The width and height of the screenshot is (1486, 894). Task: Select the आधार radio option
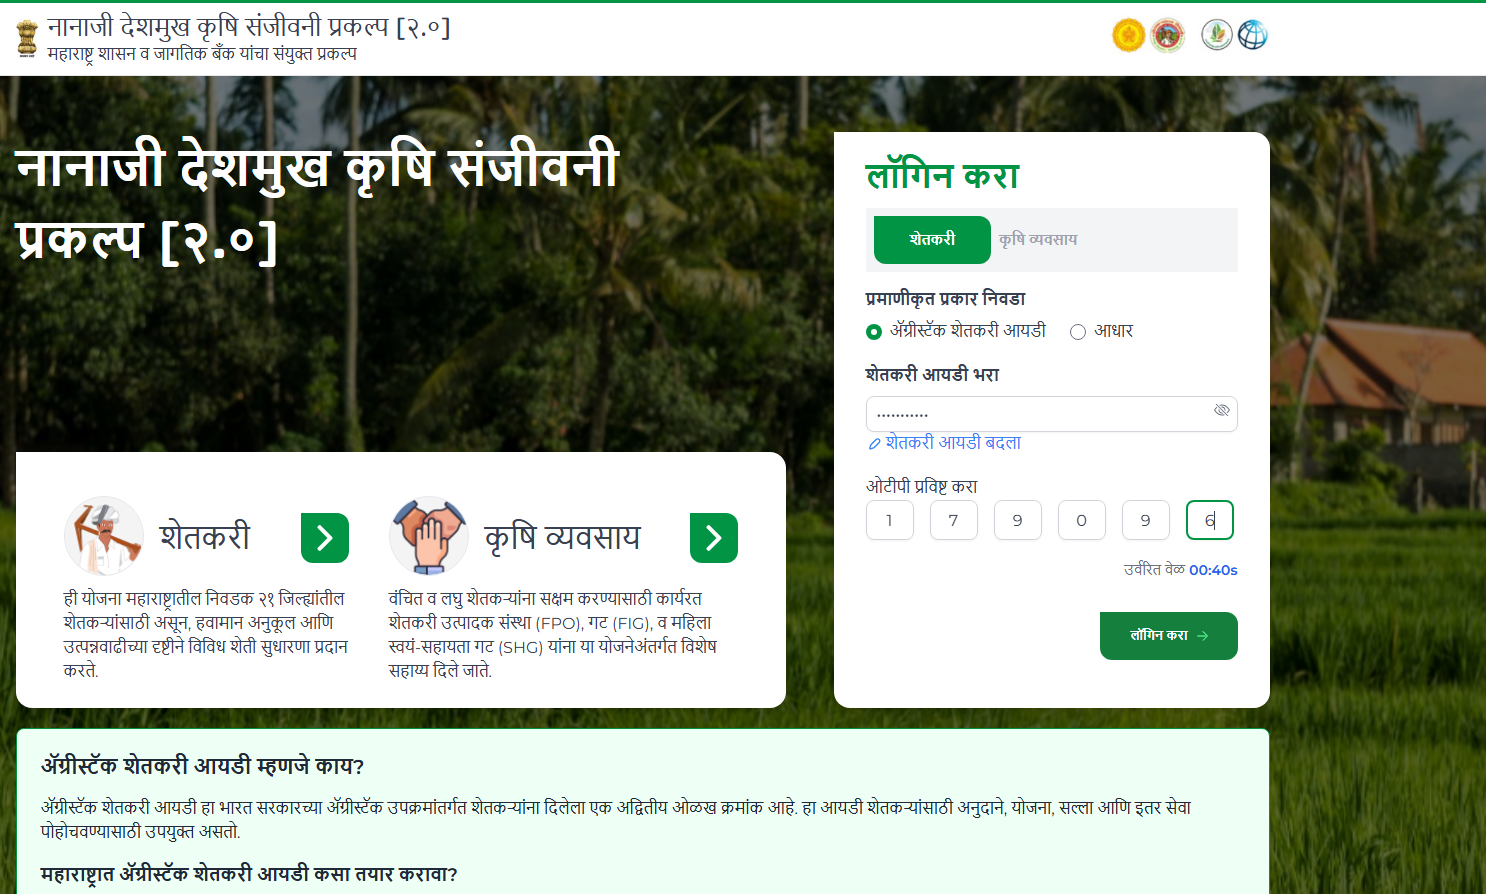(x=1078, y=332)
